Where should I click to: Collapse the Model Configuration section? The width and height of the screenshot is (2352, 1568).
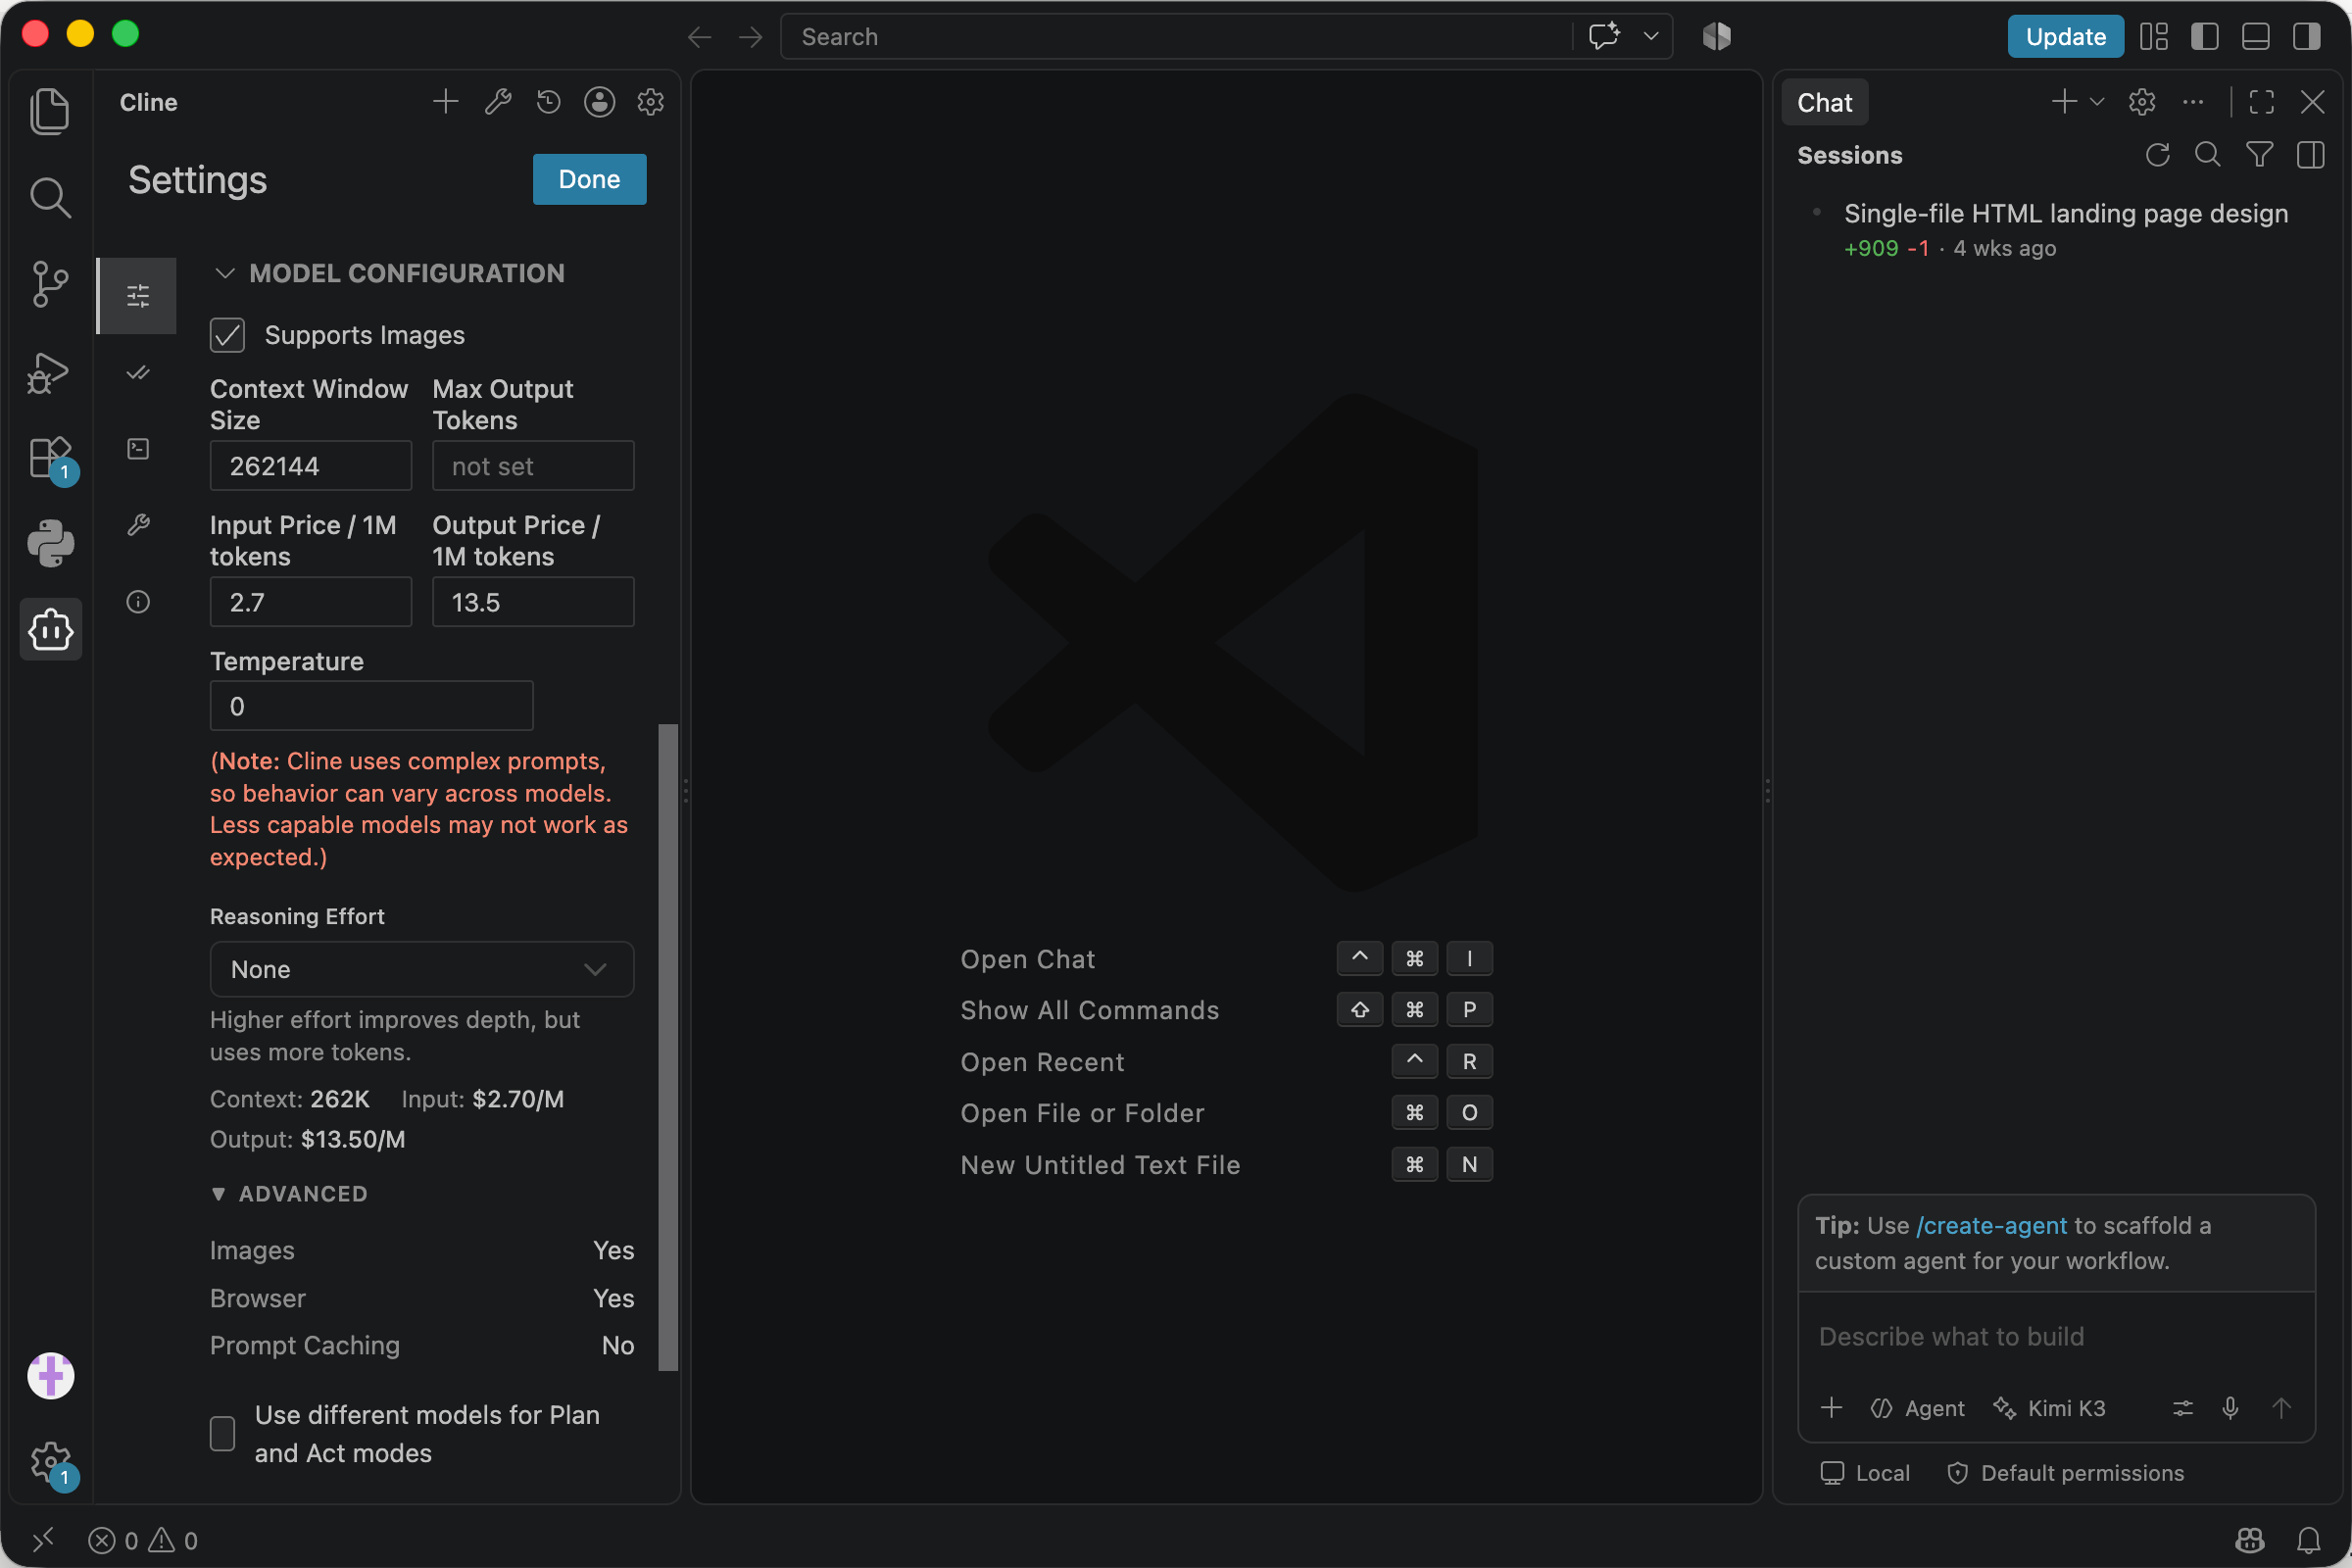point(225,273)
